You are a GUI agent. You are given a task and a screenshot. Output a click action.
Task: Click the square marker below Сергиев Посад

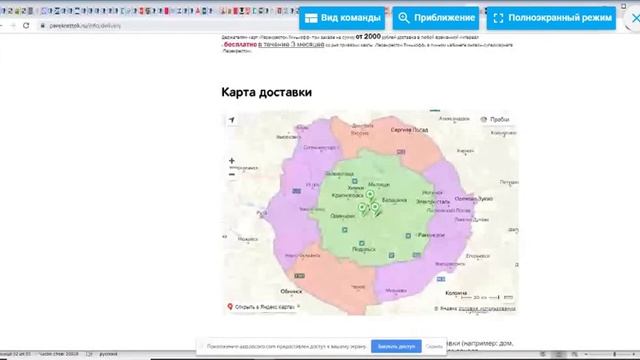(401, 152)
